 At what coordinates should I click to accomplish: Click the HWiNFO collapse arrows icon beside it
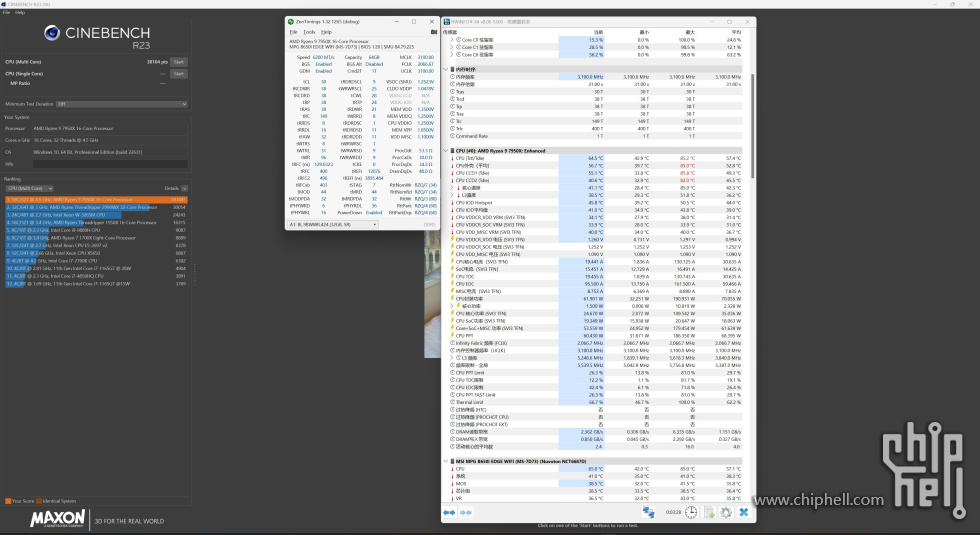(x=466, y=512)
